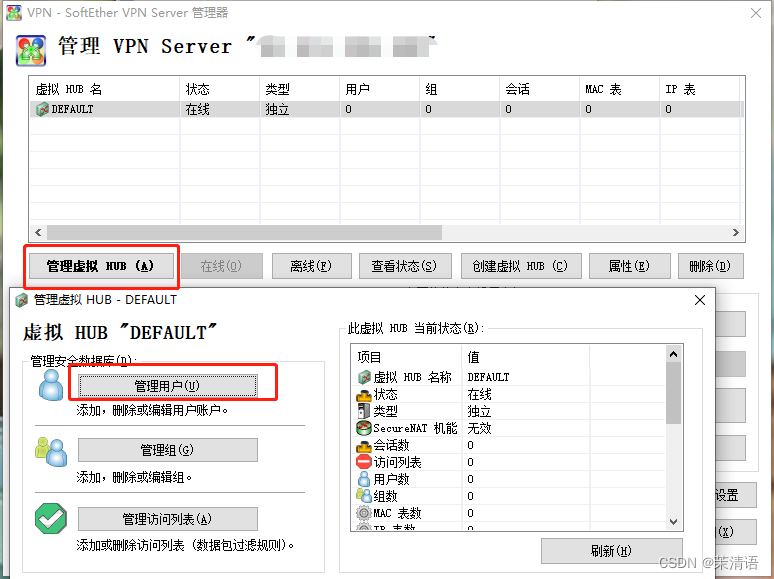Open 管理虚拟 HUB (A) button

coord(101,266)
